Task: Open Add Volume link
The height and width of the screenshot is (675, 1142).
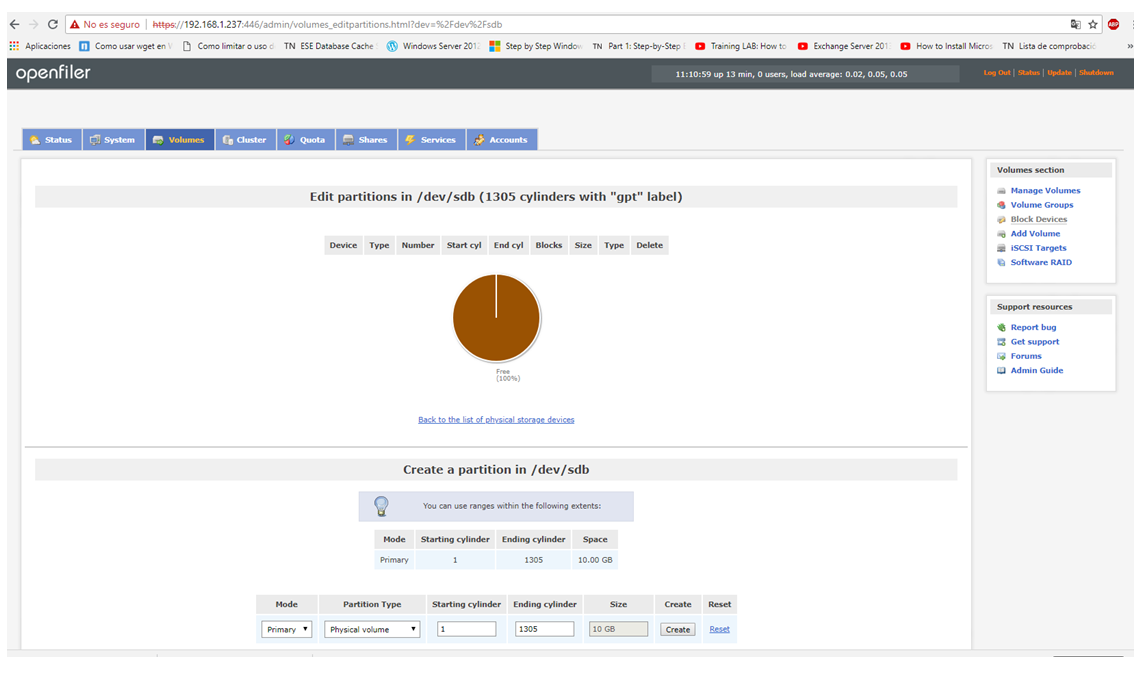Action: [x=1035, y=234]
